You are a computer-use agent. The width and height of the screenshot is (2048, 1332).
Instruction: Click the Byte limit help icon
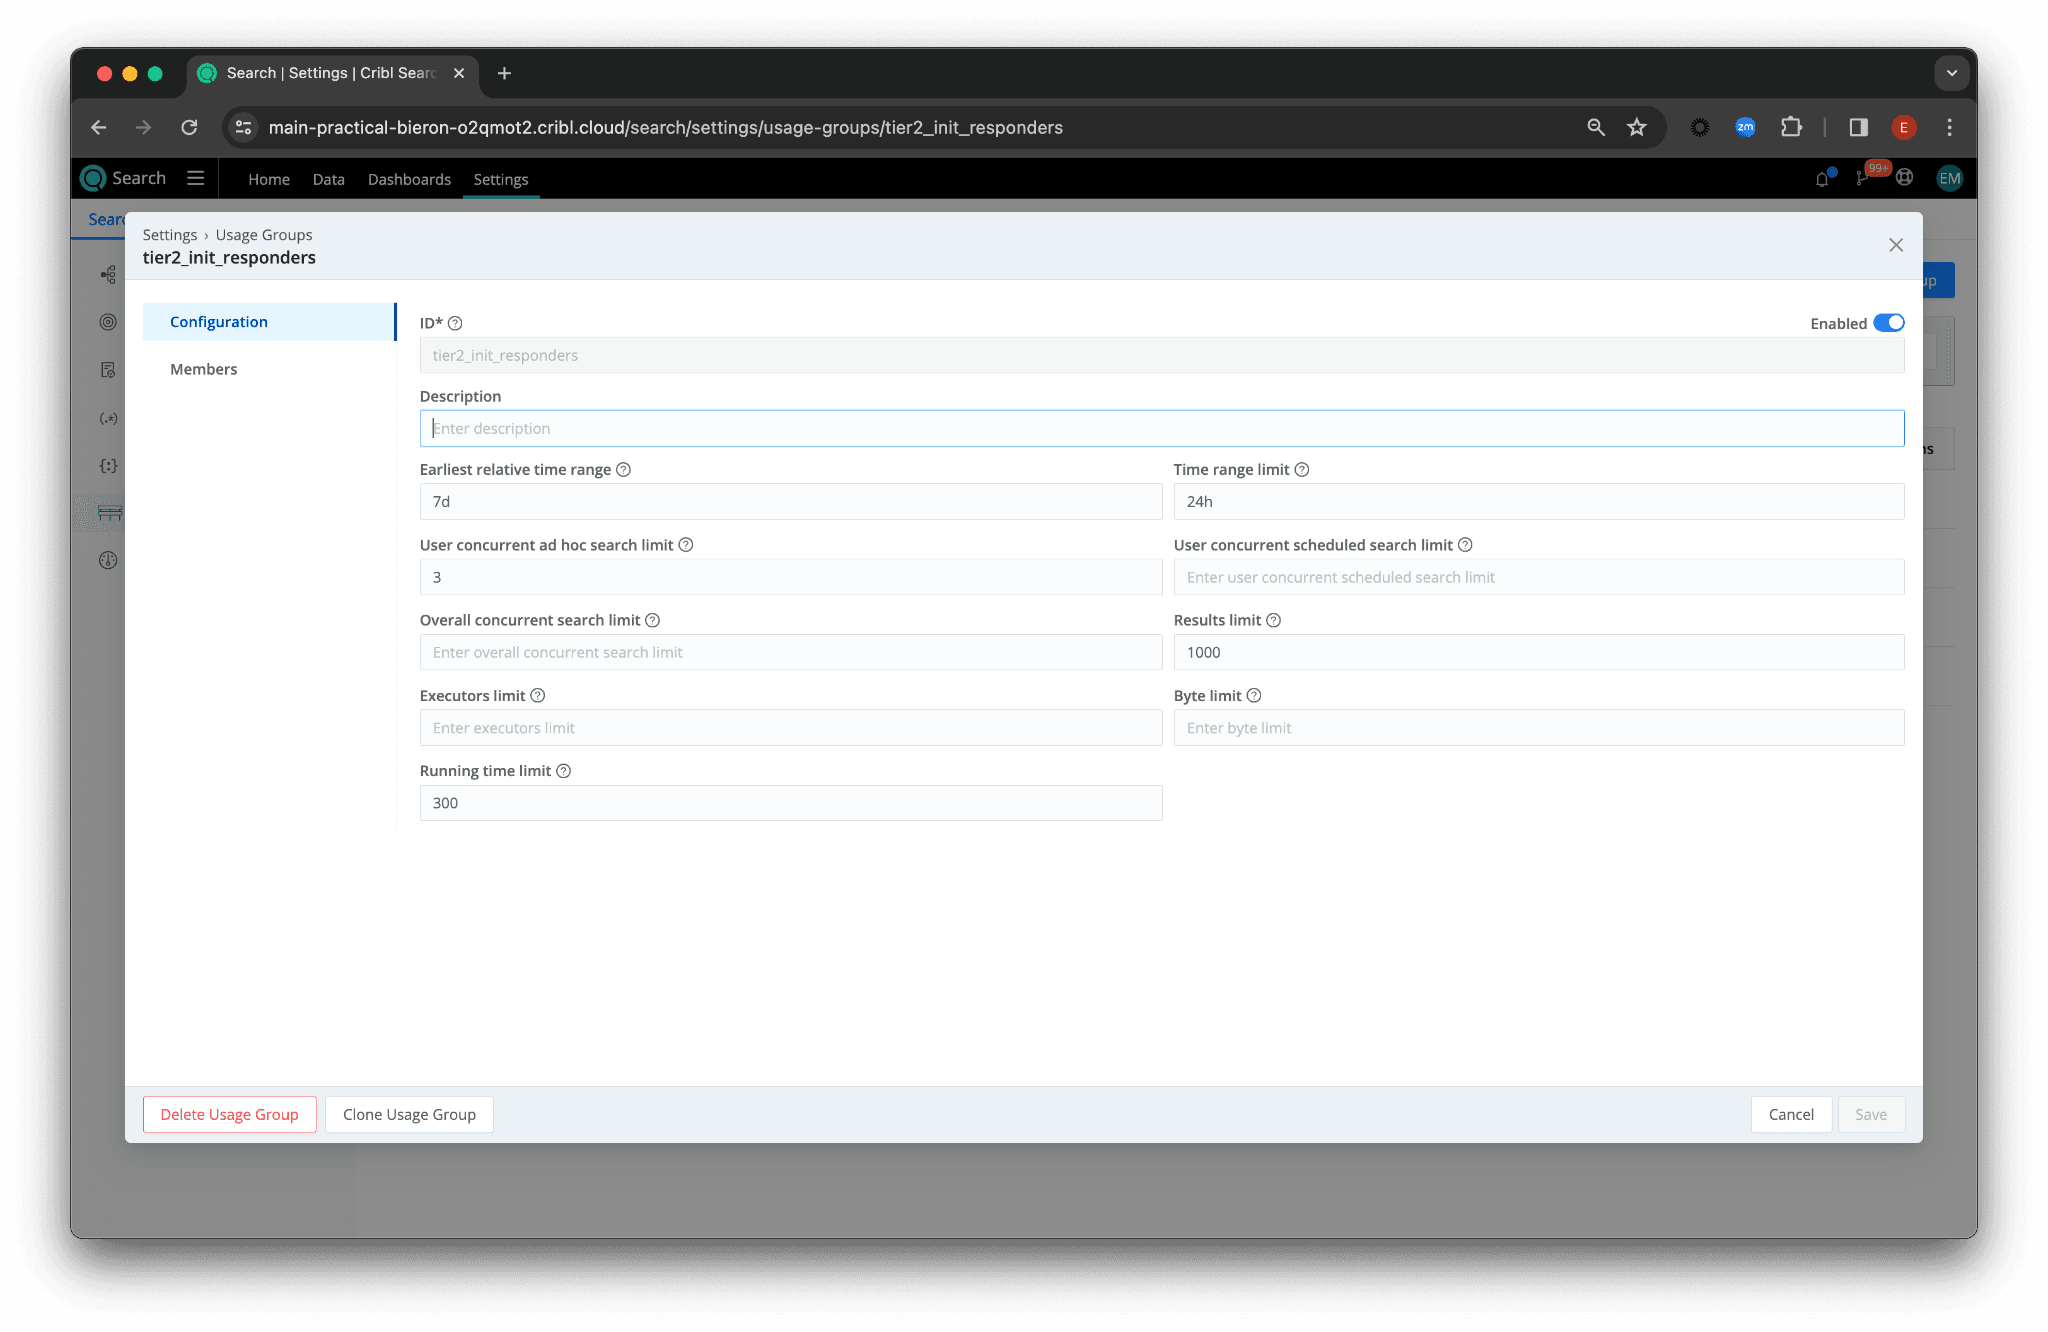click(x=1254, y=696)
